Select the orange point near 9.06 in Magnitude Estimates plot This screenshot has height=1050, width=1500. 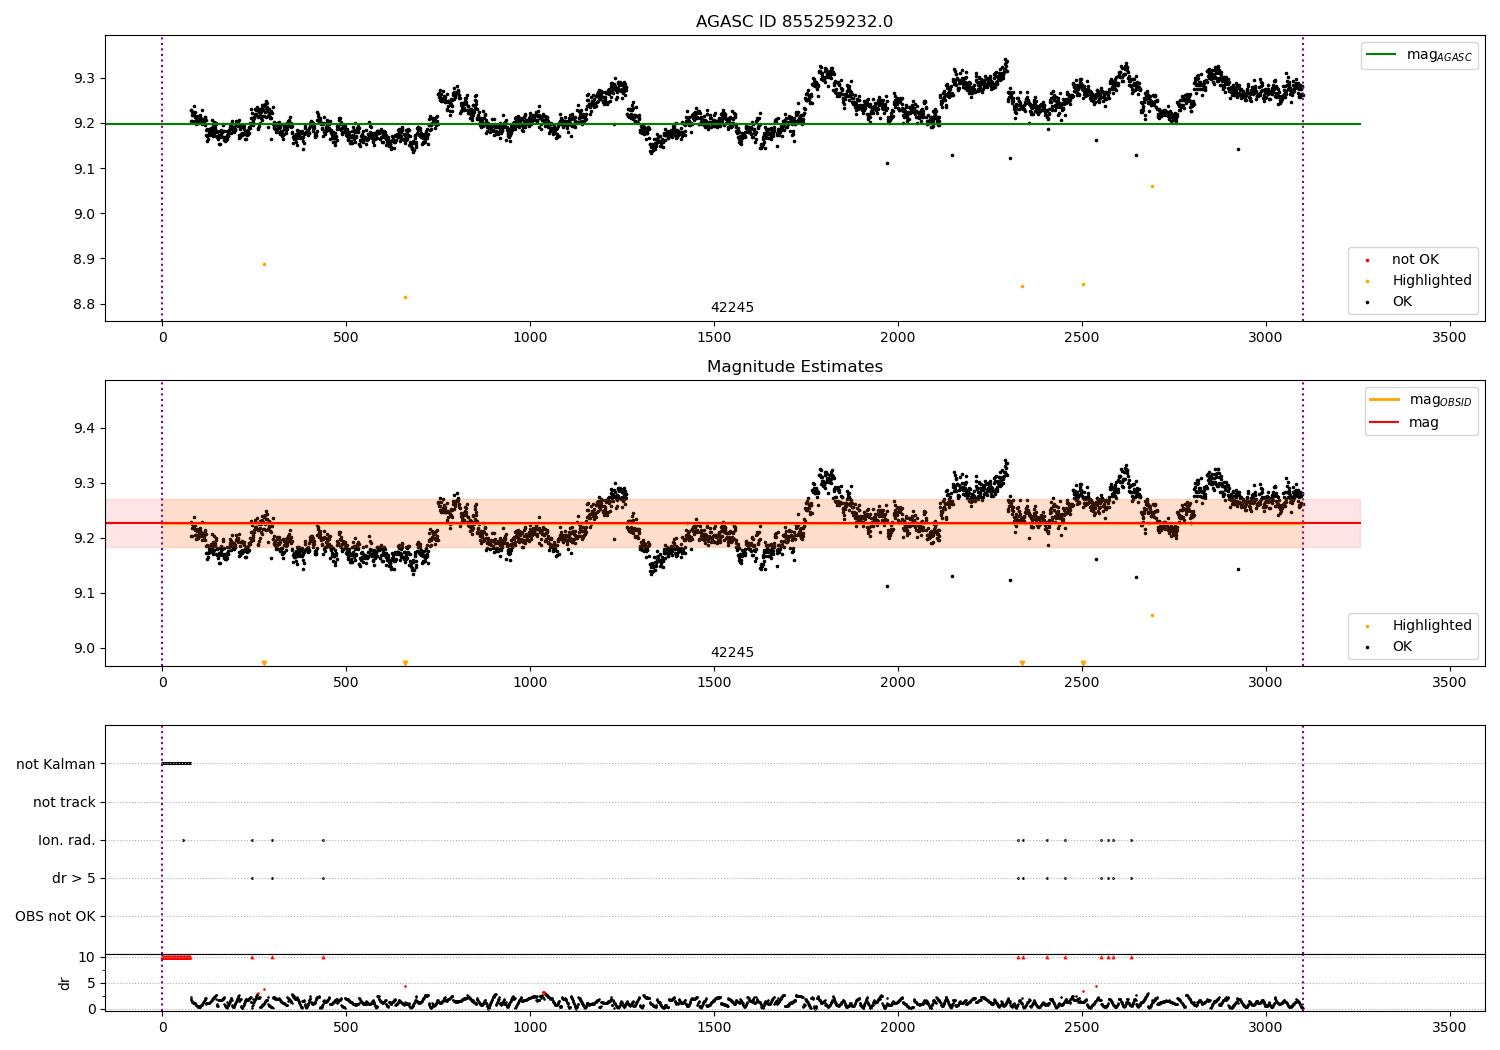coord(1152,615)
